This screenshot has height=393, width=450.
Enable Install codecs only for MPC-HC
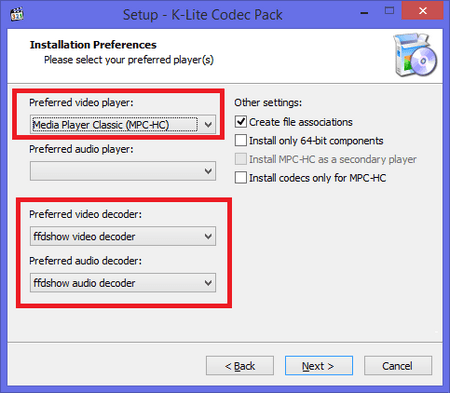point(241,178)
